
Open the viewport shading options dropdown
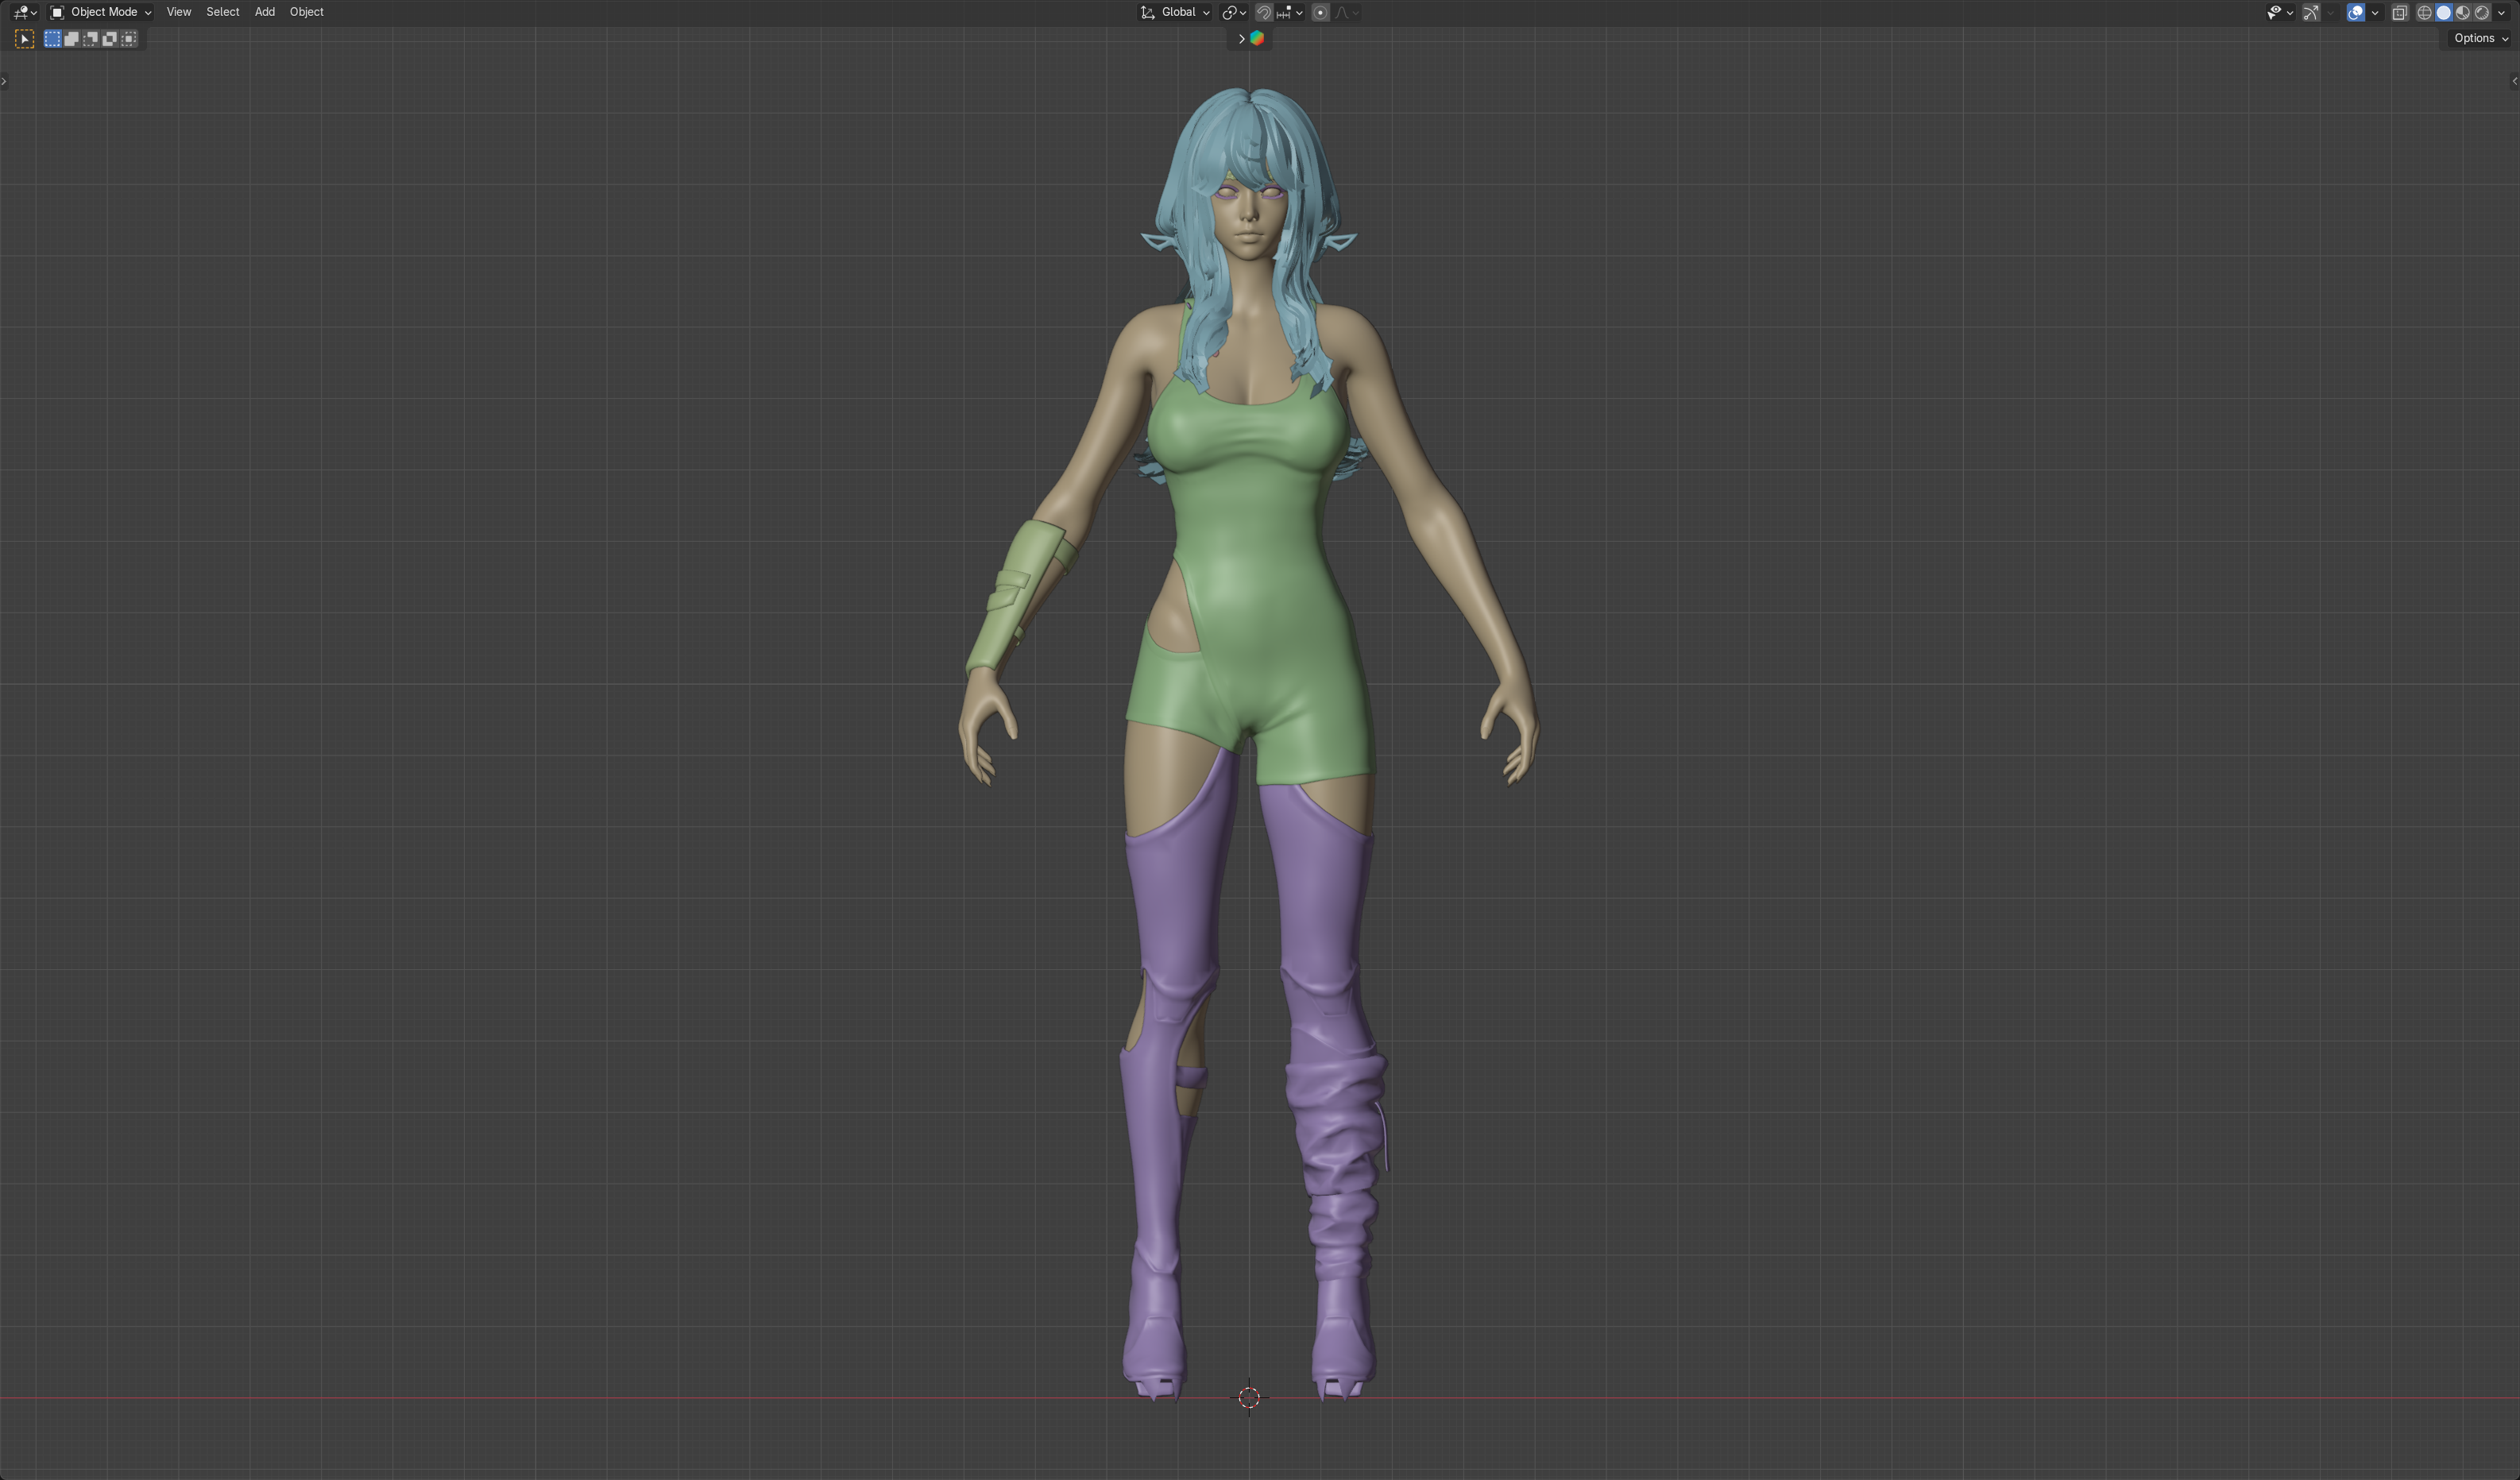[2501, 12]
